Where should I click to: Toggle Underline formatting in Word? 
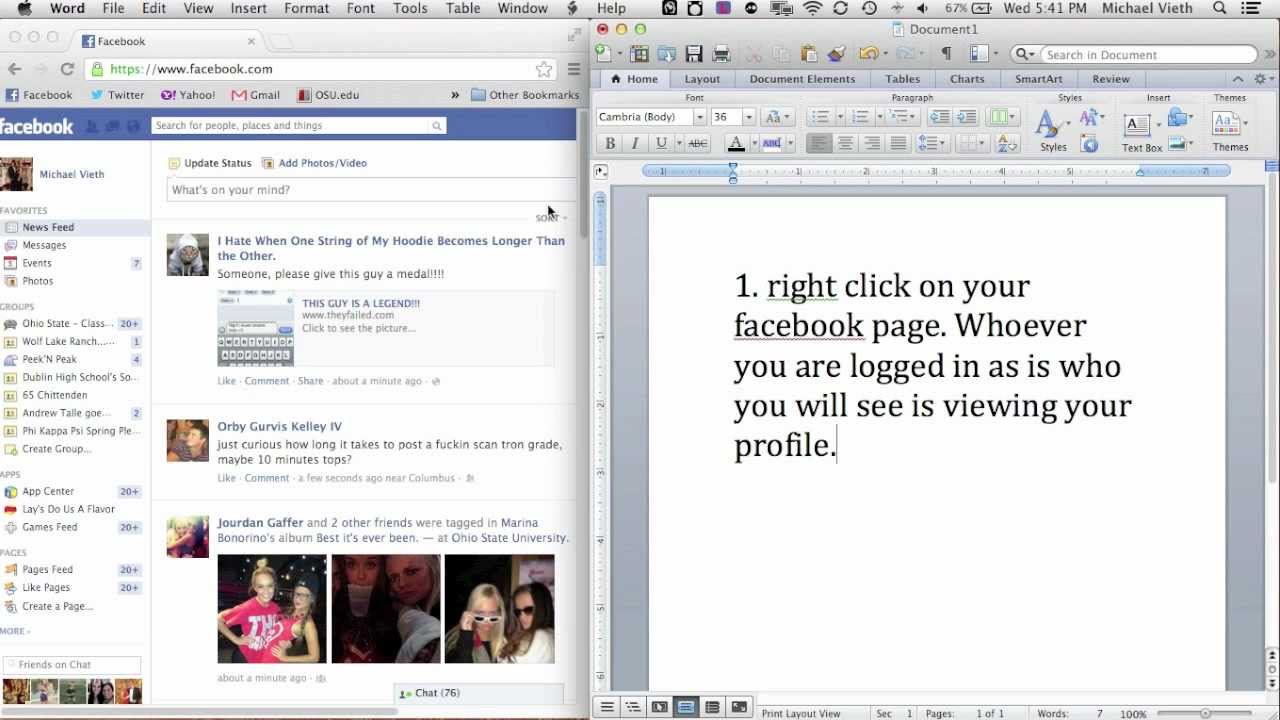pyautogui.click(x=661, y=143)
